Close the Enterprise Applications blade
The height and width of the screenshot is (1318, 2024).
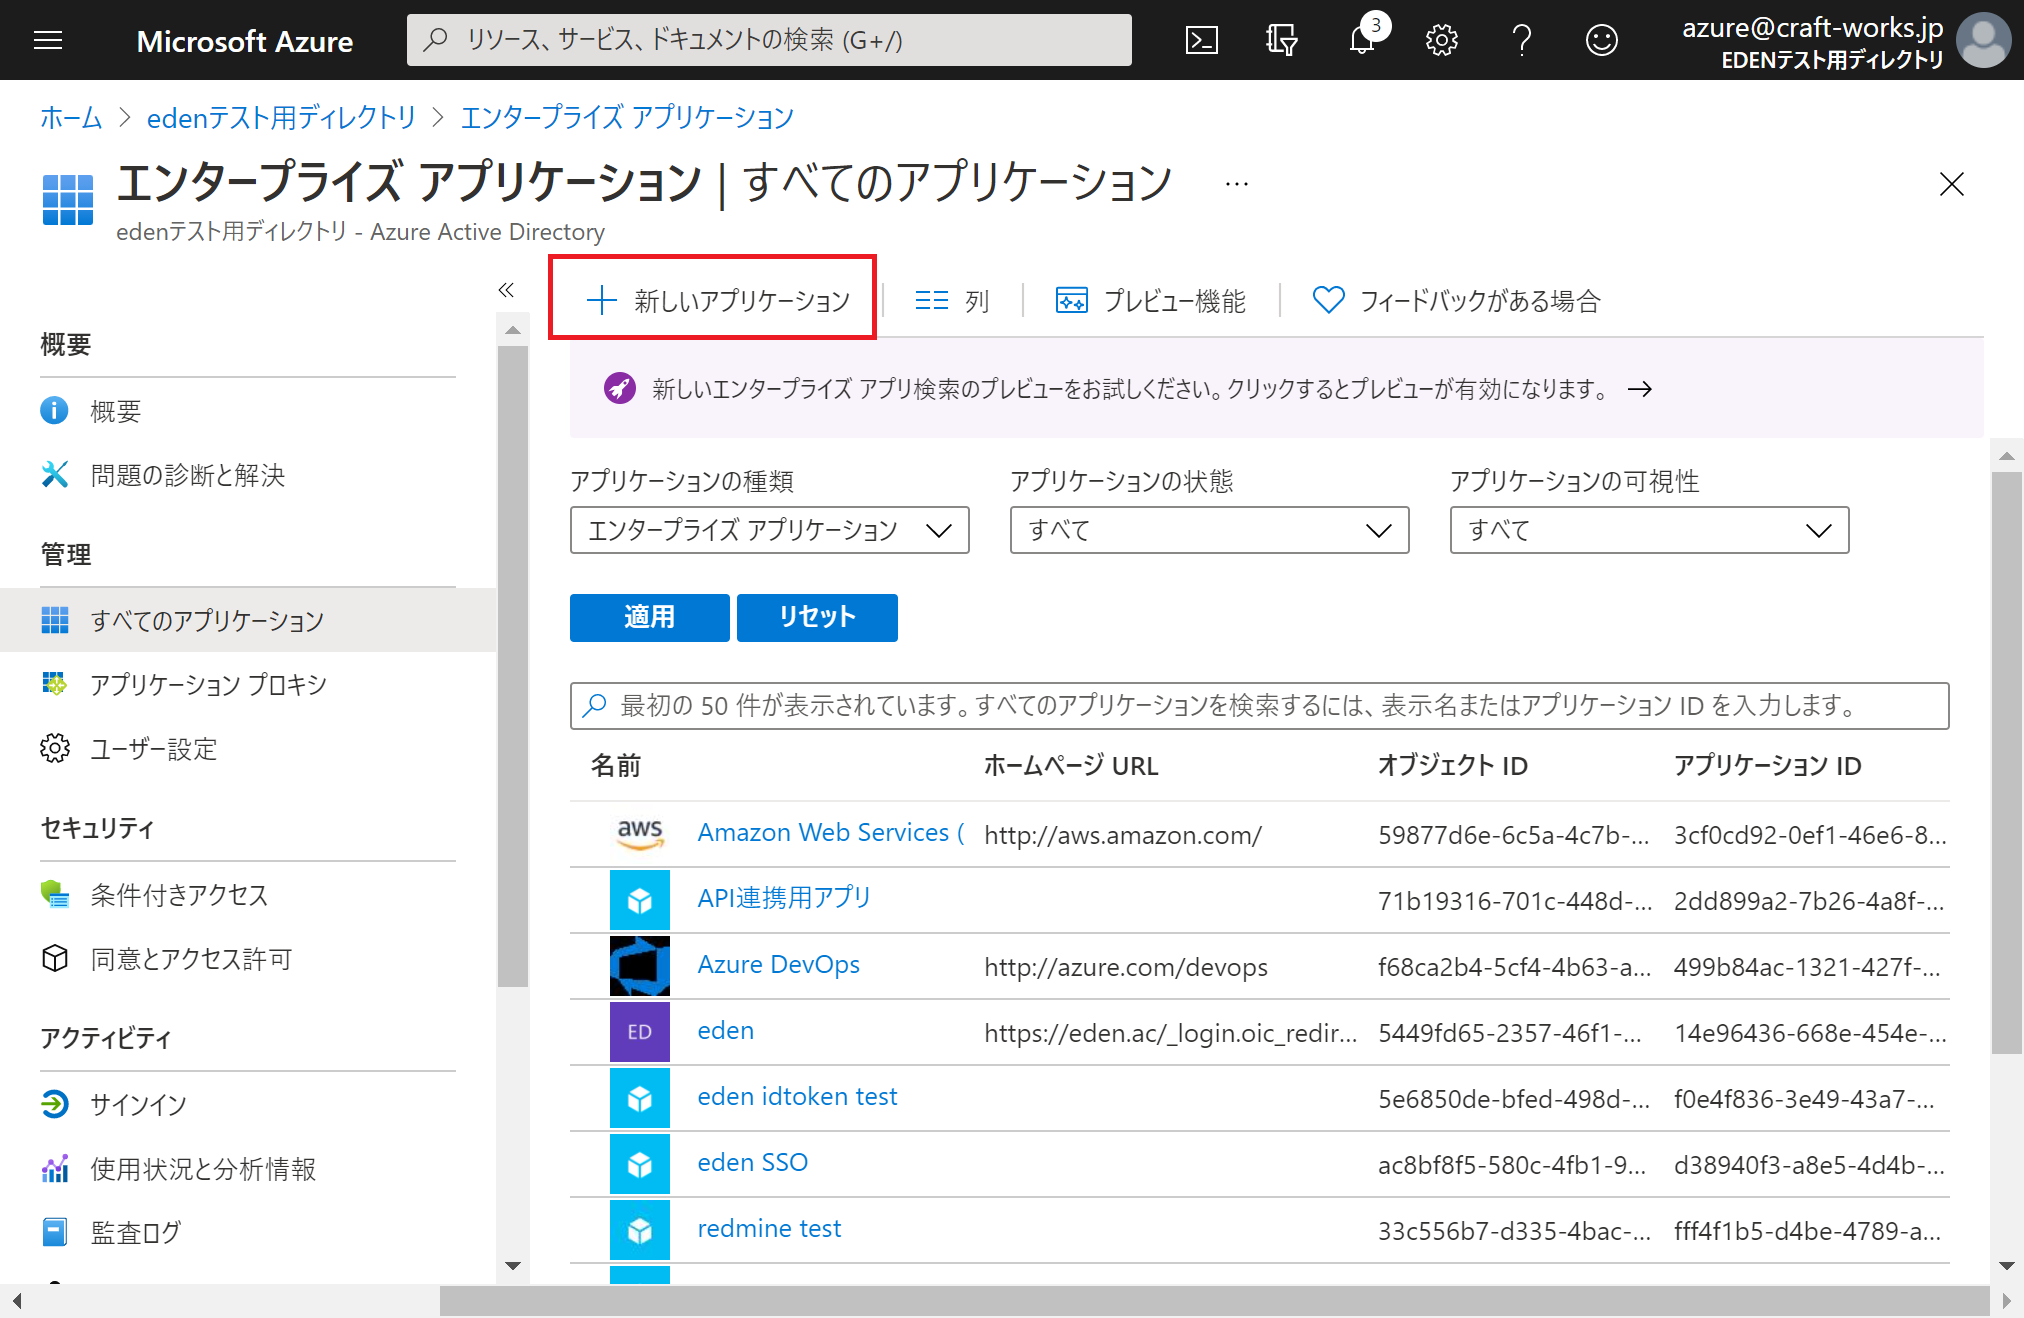tap(1951, 184)
